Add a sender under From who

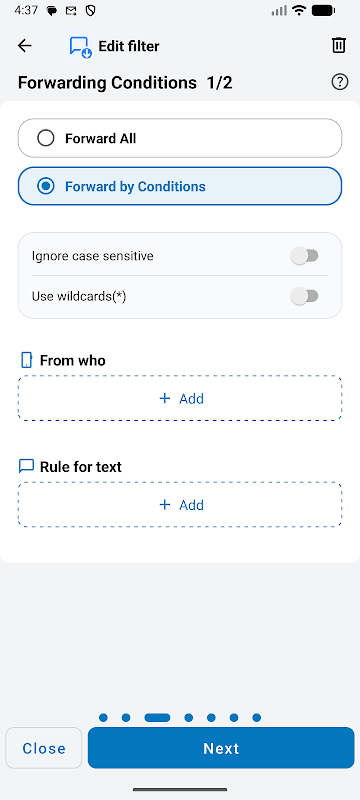point(180,398)
